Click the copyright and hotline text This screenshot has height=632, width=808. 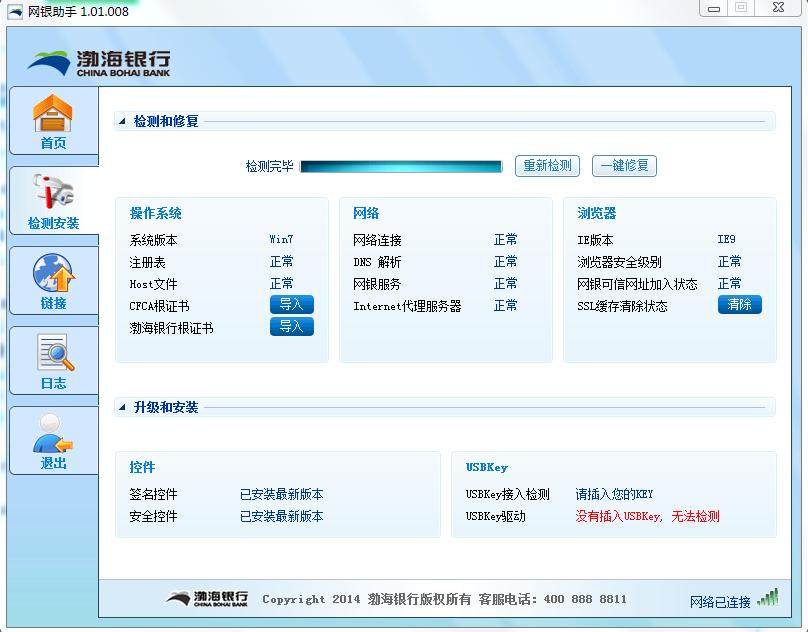444,599
